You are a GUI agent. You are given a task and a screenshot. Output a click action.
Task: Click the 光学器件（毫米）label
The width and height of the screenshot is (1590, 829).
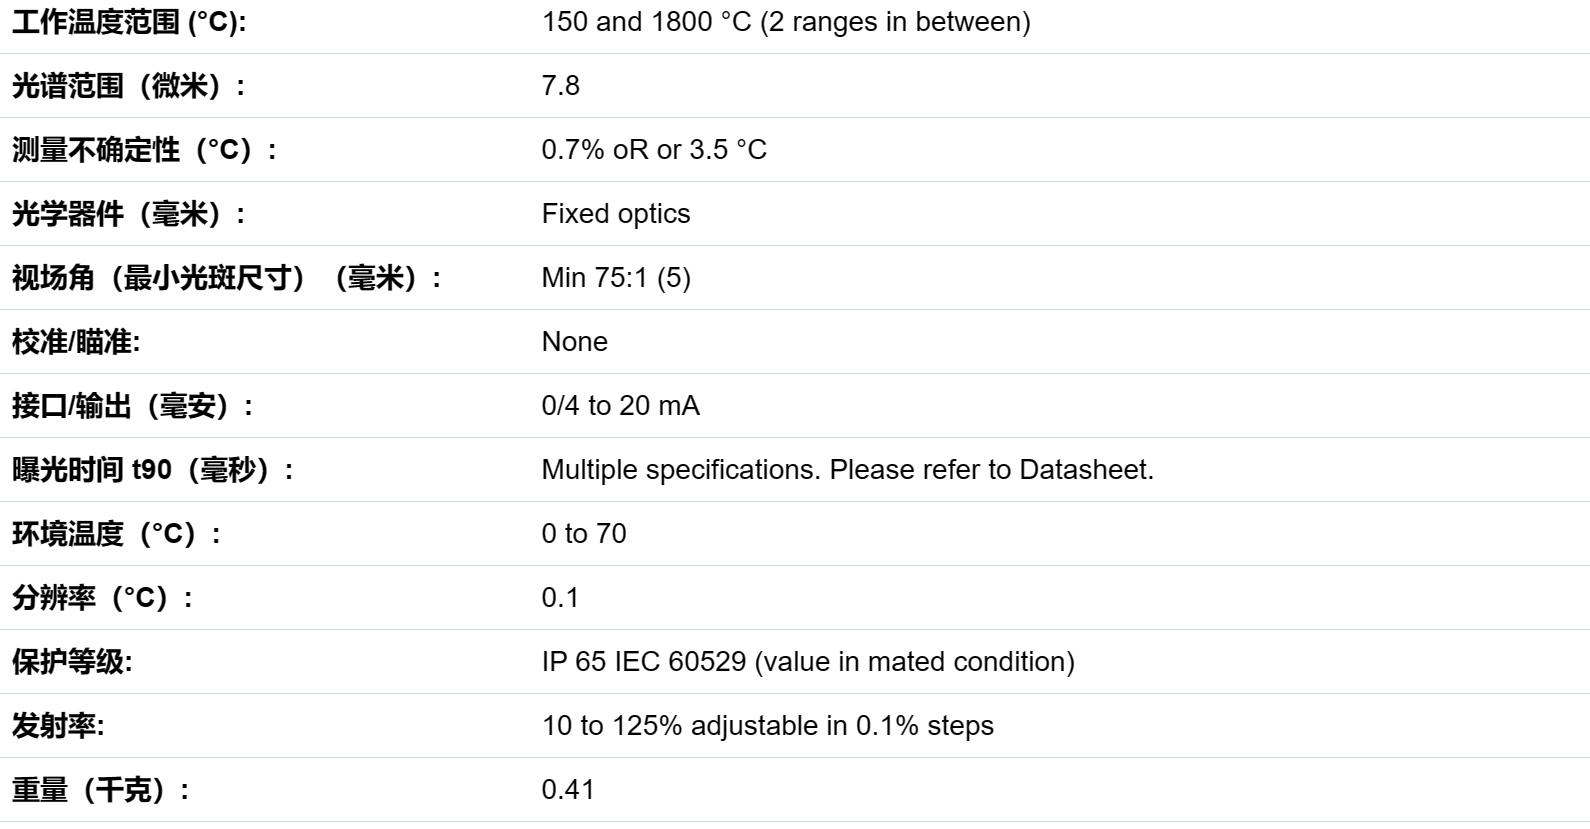point(129,214)
